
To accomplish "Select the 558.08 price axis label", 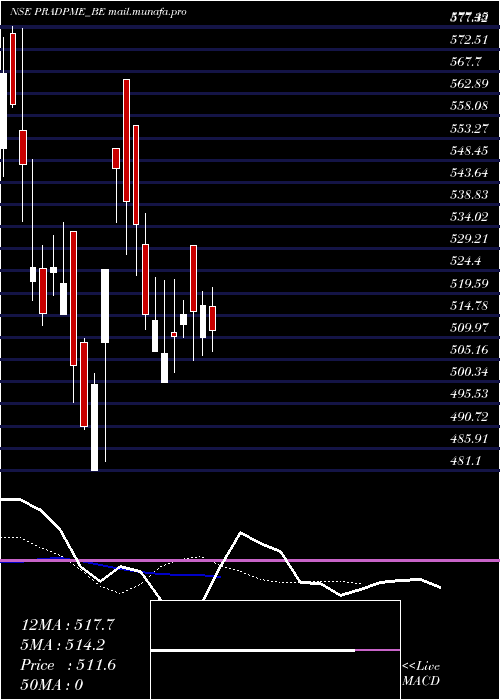I will pyautogui.click(x=468, y=106).
